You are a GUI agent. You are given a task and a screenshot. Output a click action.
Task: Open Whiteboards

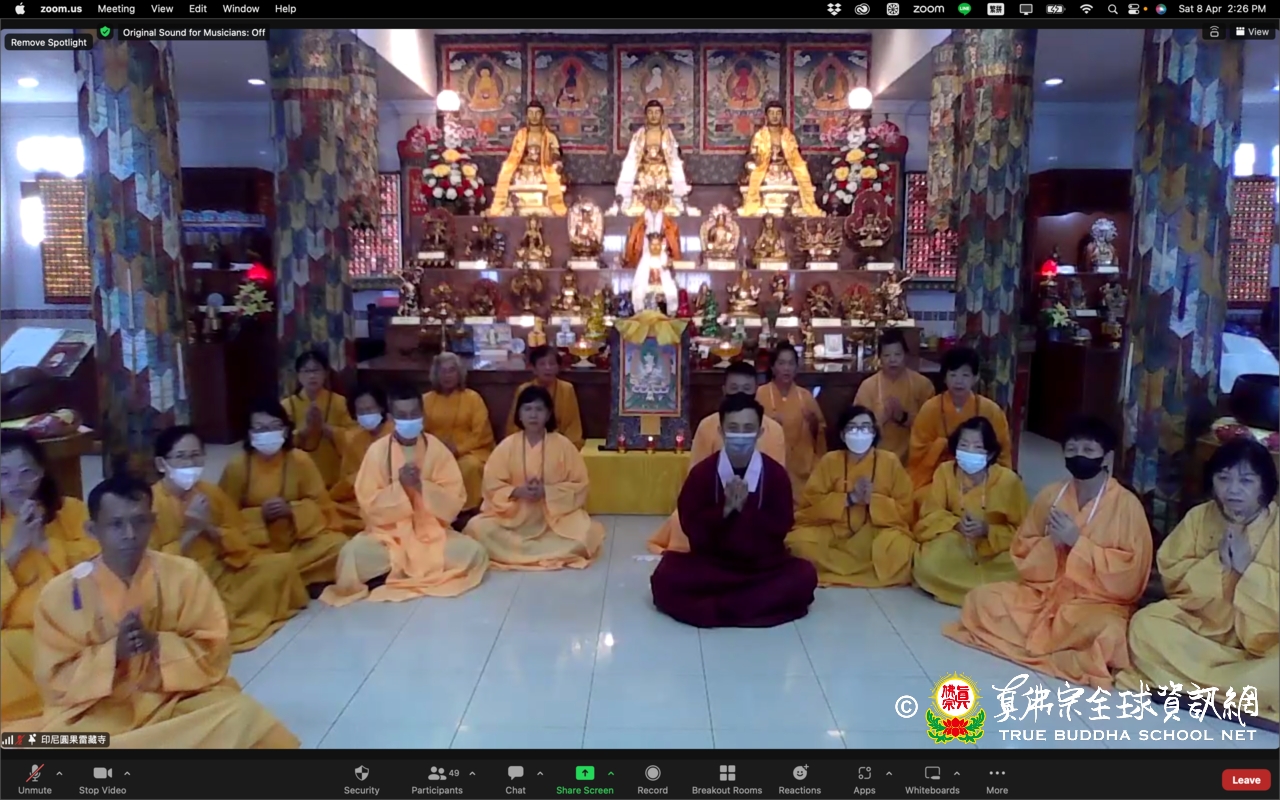click(x=932, y=774)
